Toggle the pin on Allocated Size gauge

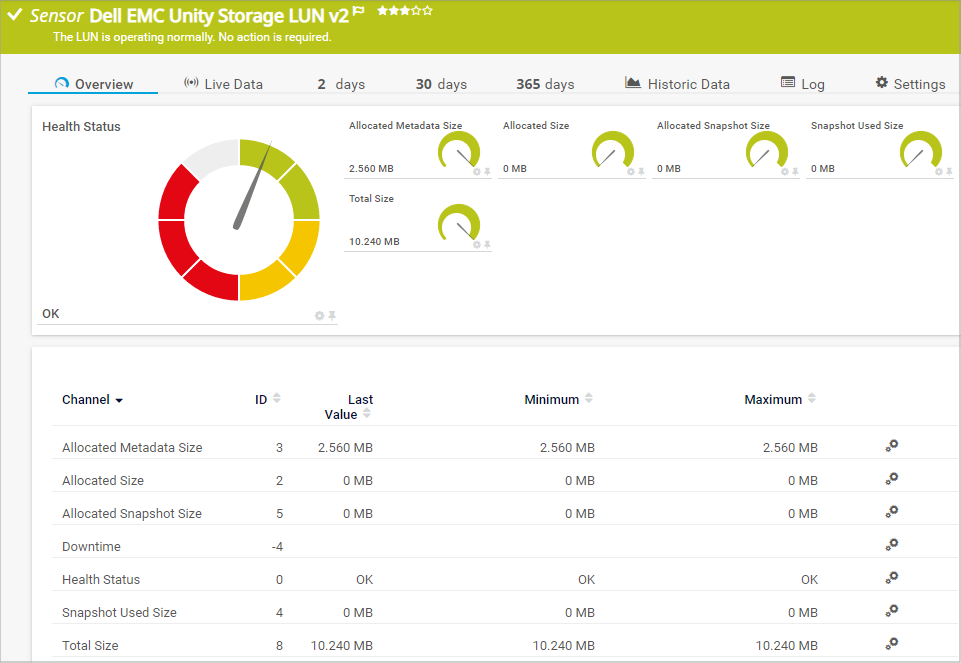(x=641, y=172)
